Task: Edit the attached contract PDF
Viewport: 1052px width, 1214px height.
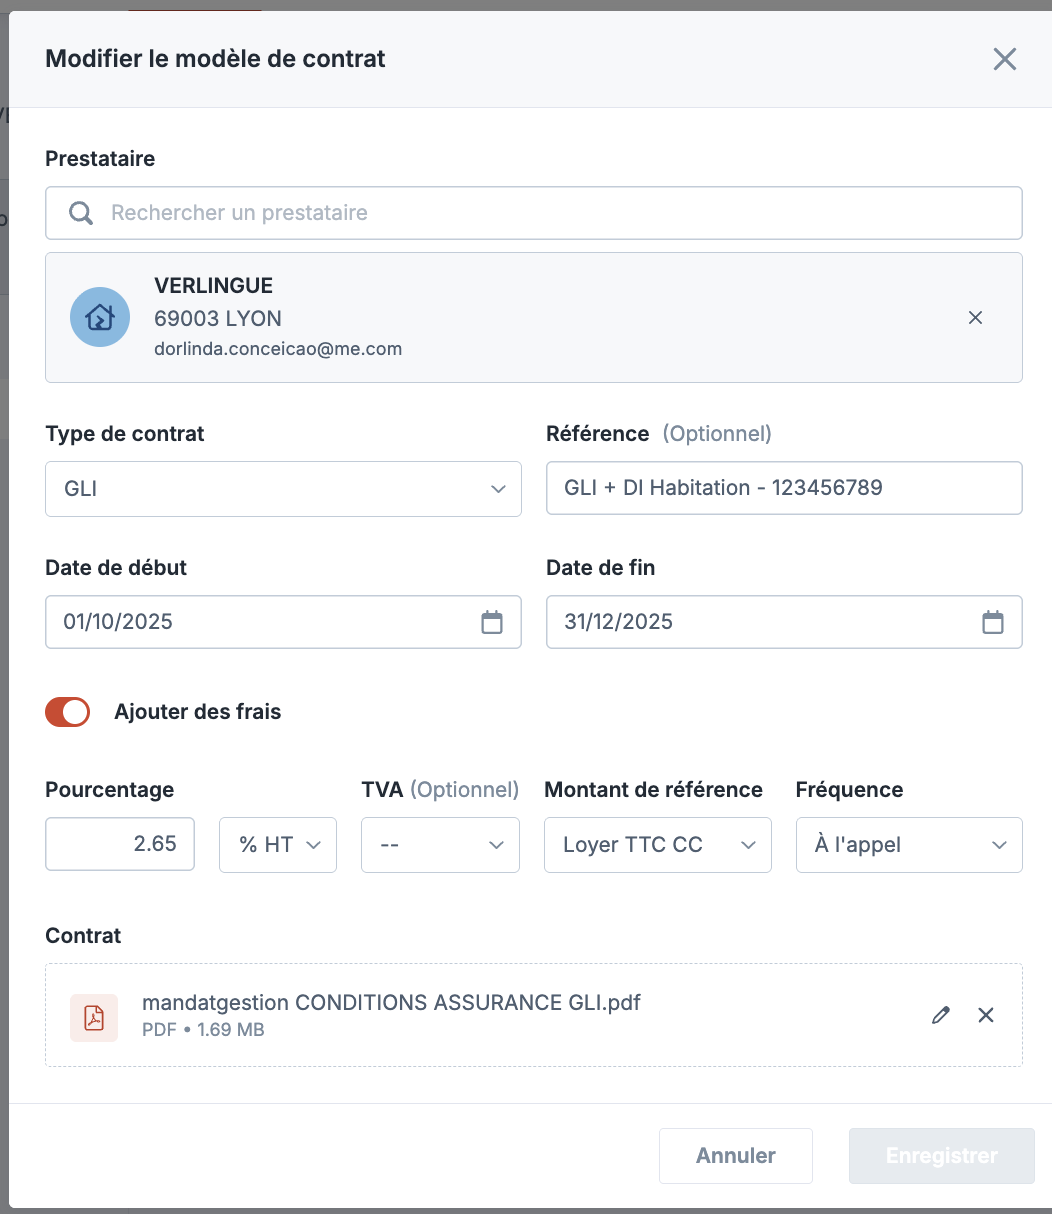Action: 940,1015
